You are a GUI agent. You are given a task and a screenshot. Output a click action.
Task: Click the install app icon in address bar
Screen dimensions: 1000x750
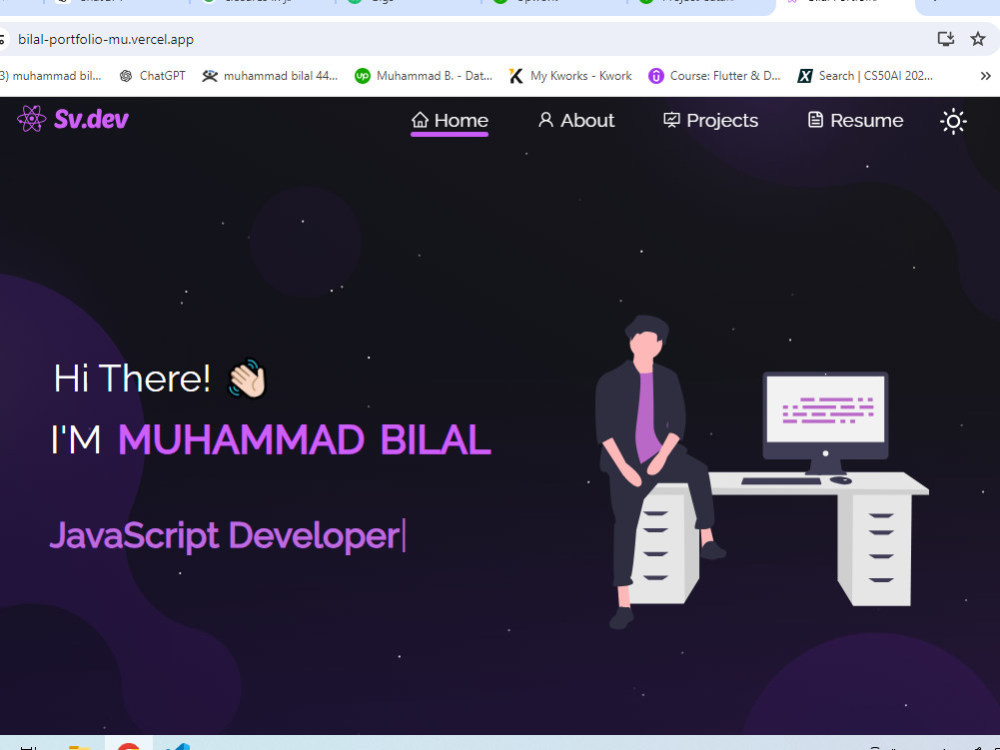click(x=945, y=39)
